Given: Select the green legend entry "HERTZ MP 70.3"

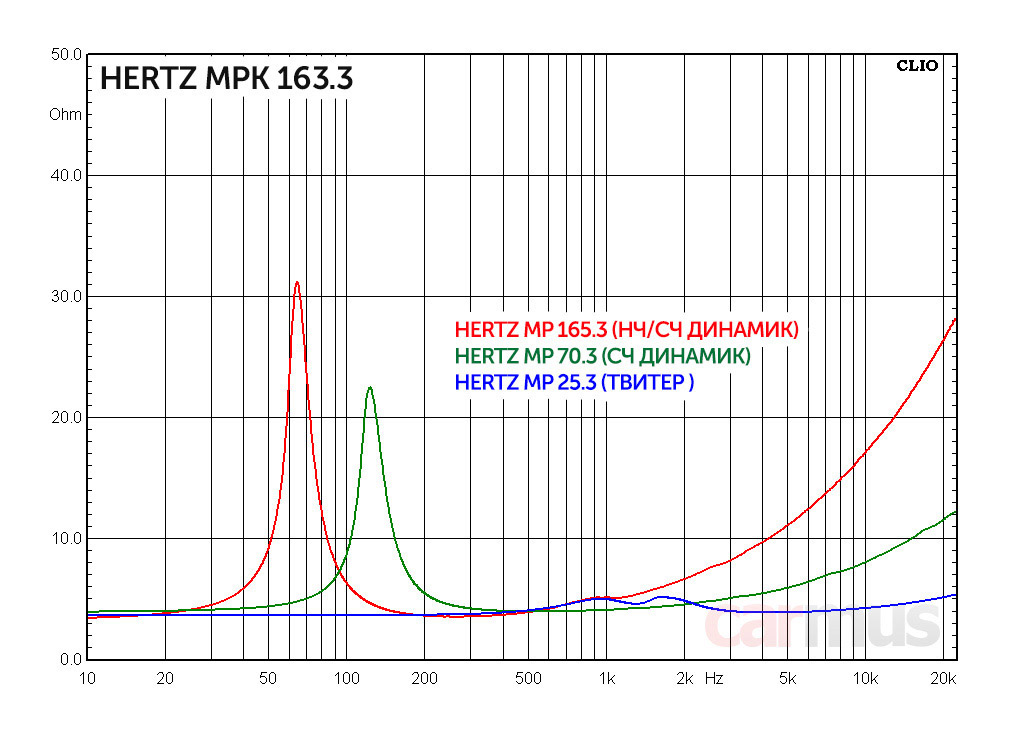Looking at the screenshot, I should [603, 356].
